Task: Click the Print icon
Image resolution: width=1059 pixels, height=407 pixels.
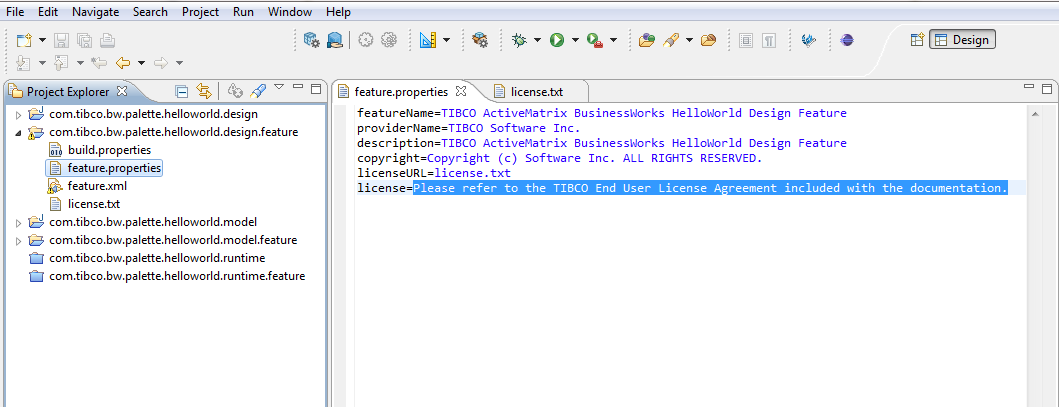Action: coord(107,40)
